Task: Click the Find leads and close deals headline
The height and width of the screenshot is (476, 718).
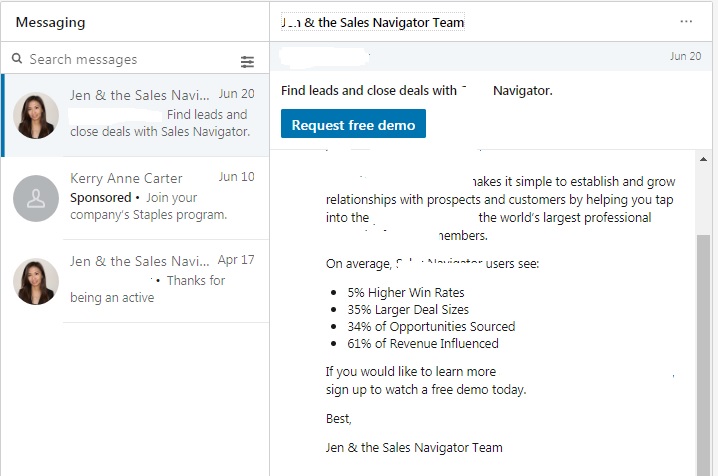Action: point(417,91)
